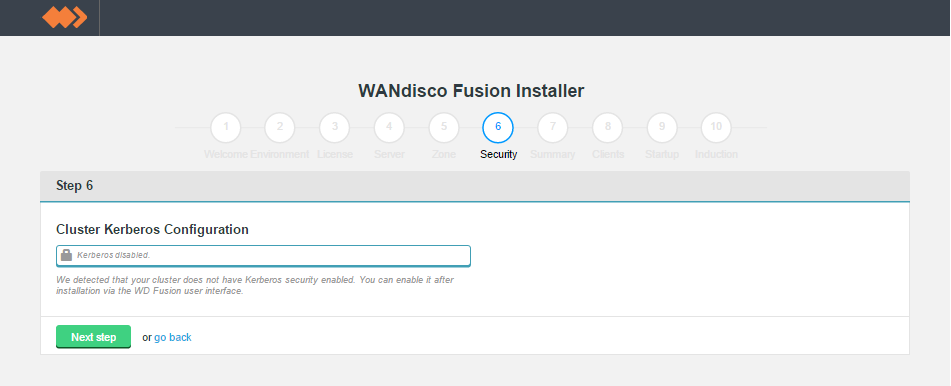Screen dimensions: 951x386
Task: Click the Kerberos not enabled help text
Action: point(255,285)
